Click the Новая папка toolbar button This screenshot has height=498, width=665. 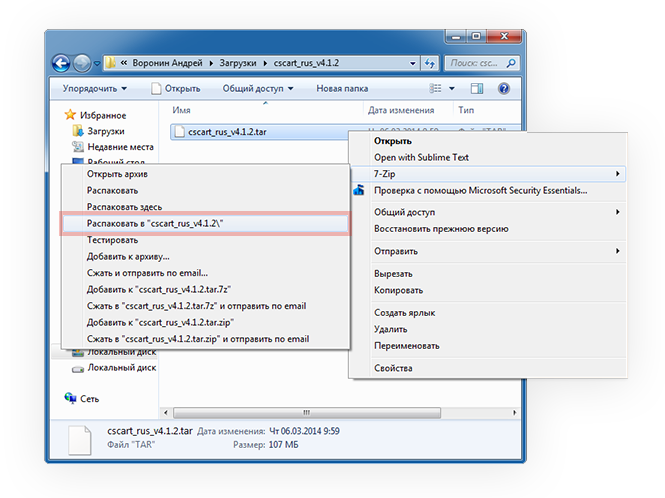pyautogui.click(x=342, y=88)
